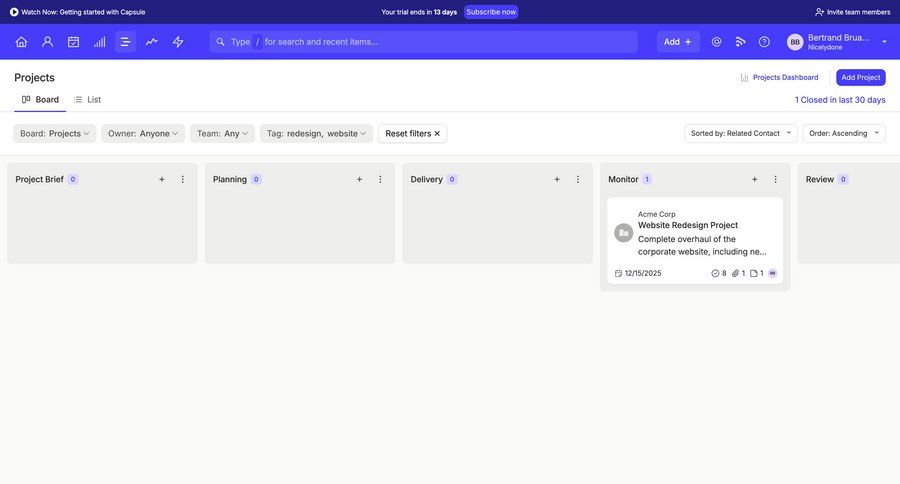Click the Add Project button
Screen dimensions: 900x484
pos(860,77)
